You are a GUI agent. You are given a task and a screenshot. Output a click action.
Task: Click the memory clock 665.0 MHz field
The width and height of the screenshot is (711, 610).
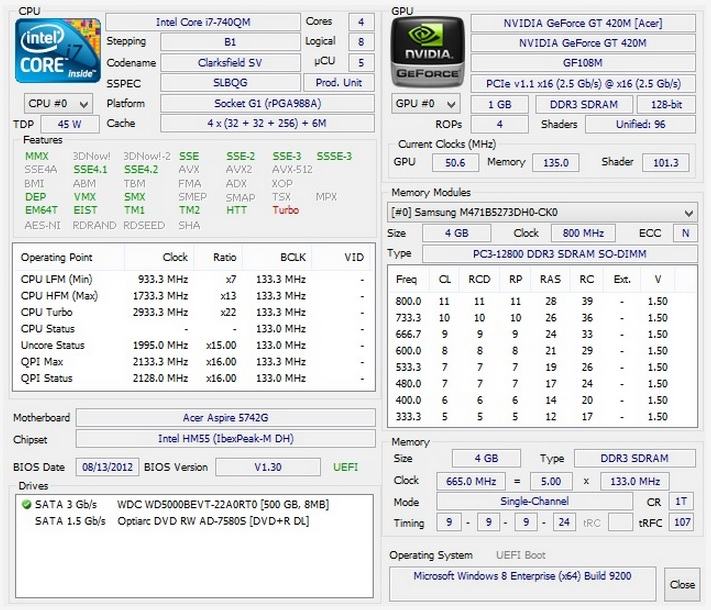pos(471,481)
